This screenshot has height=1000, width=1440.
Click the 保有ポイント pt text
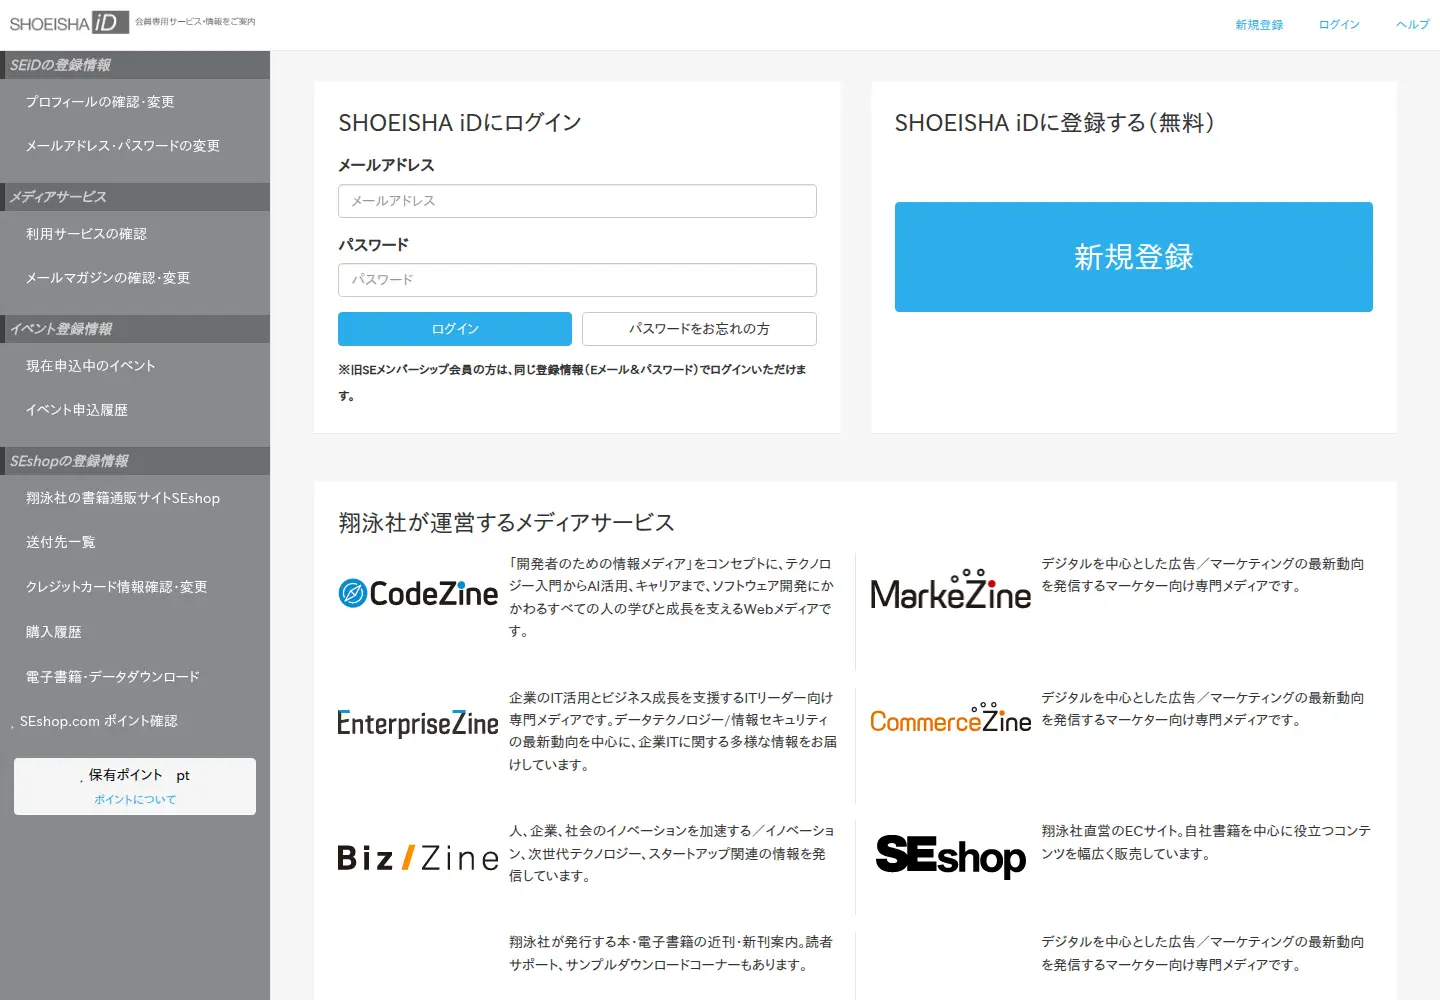(x=139, y=775)
